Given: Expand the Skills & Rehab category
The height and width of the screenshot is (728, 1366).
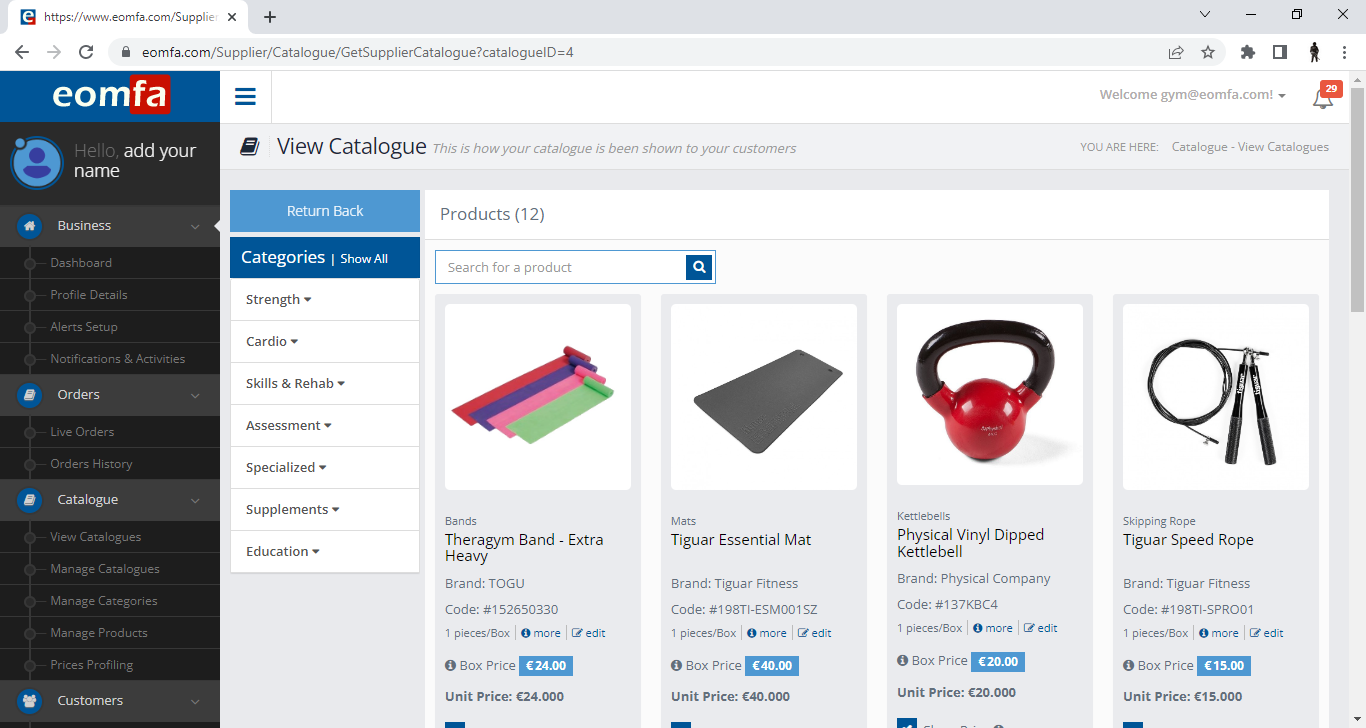Looking at the screenshot, I should (325, 383).
